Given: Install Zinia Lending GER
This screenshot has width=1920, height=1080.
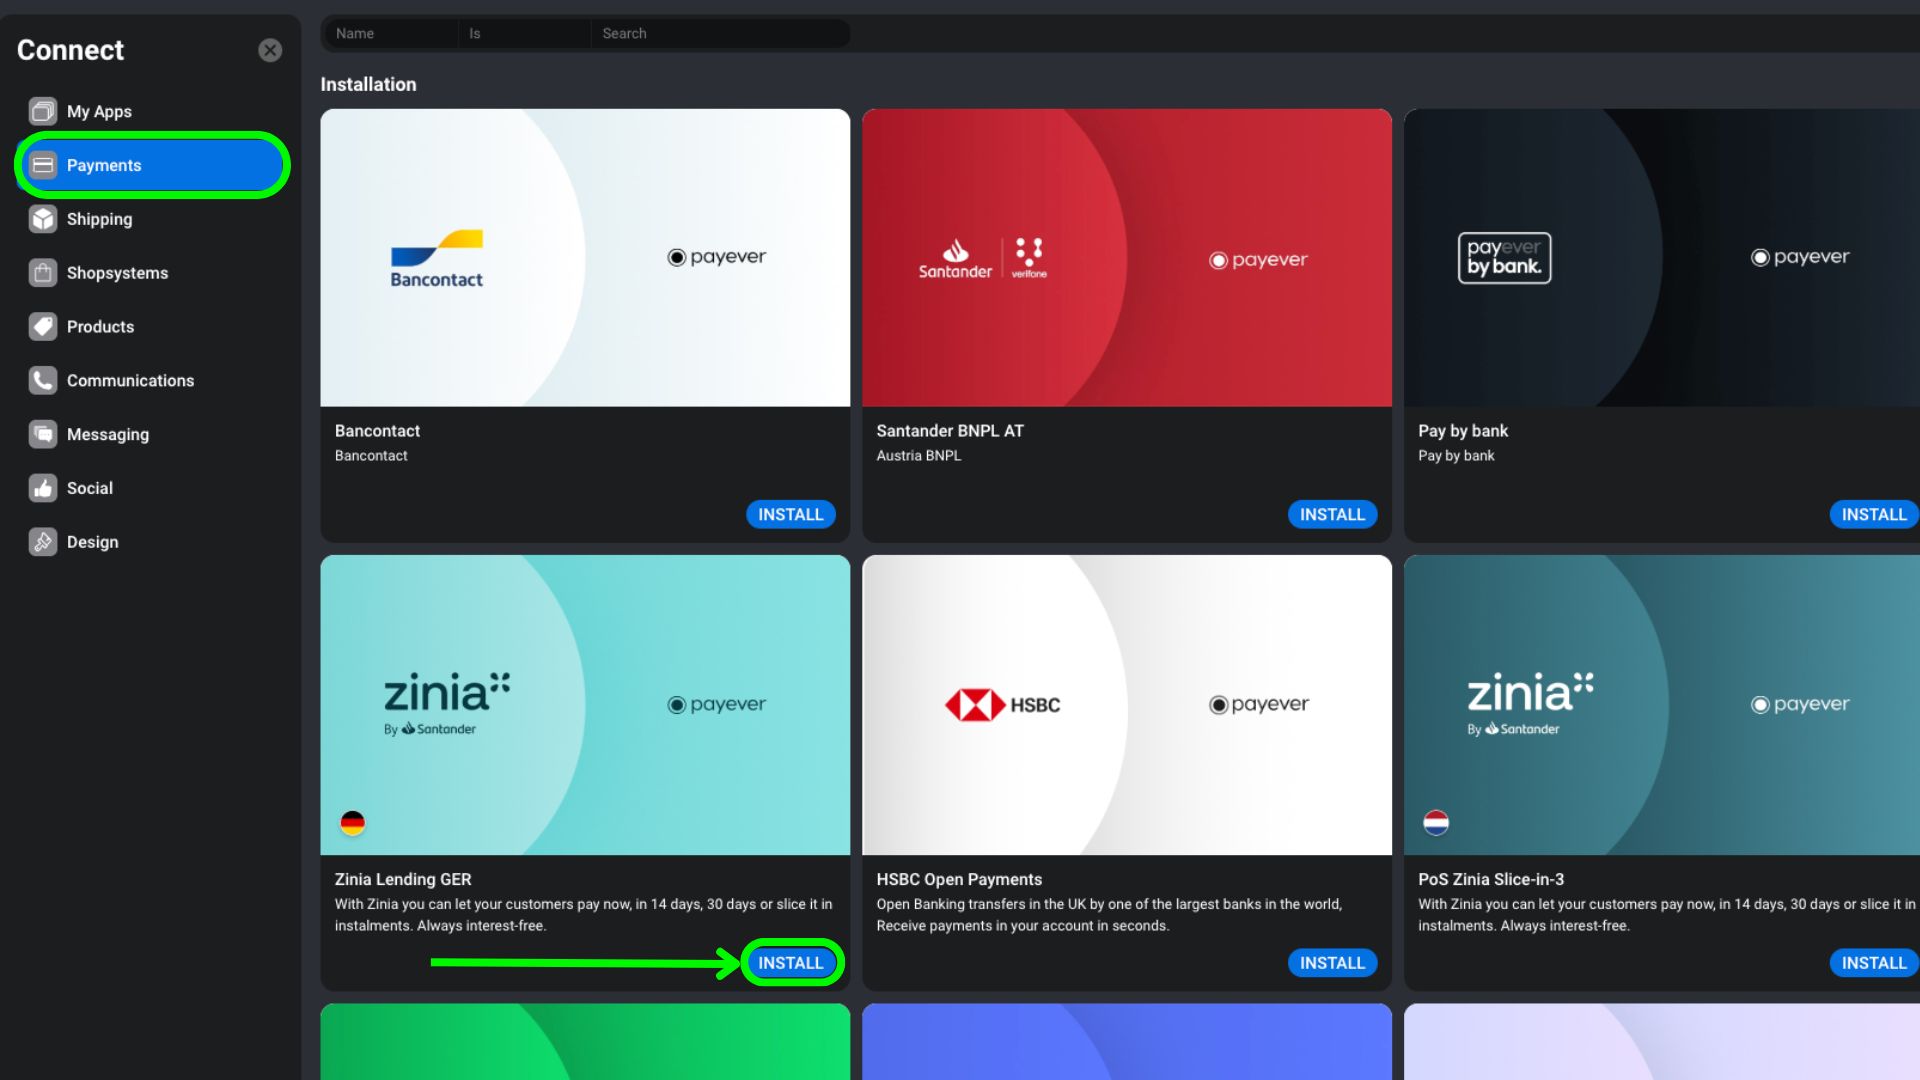Looking at the screenshot, I should point(790,963).
